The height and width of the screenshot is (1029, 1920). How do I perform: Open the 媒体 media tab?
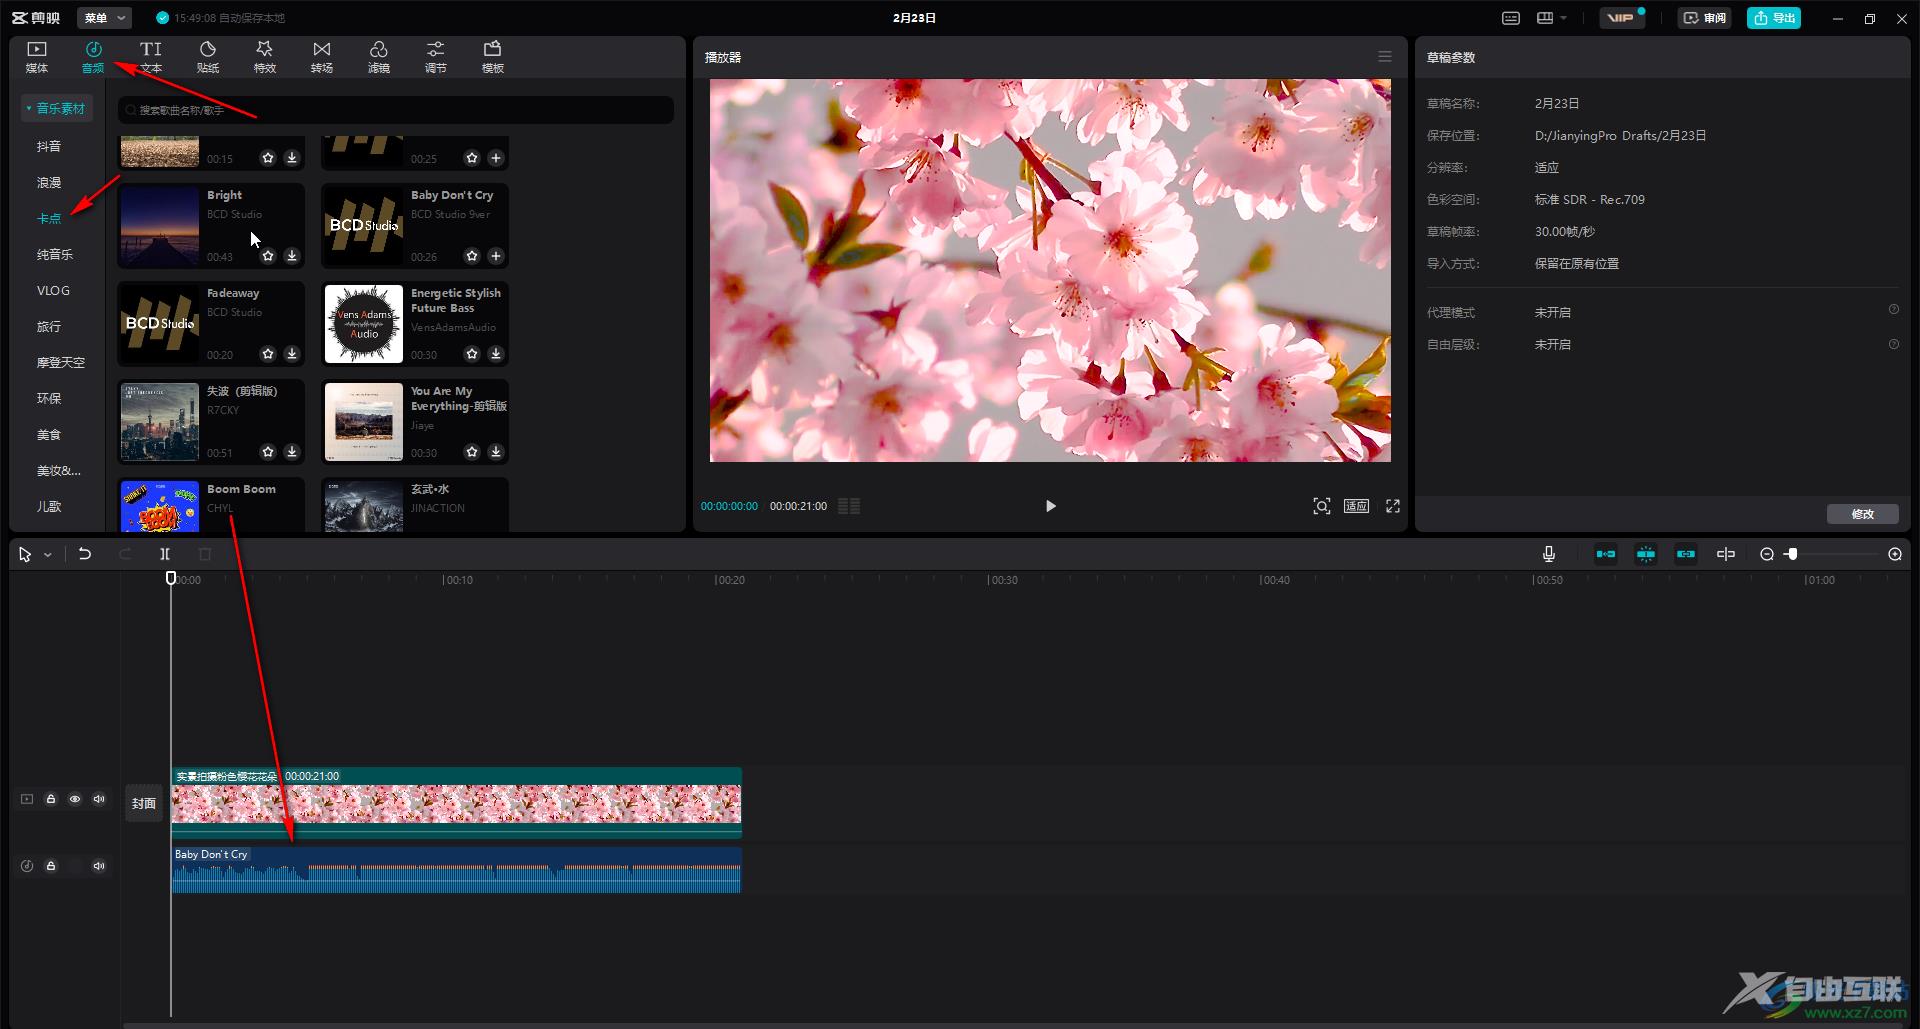(37, 57)
